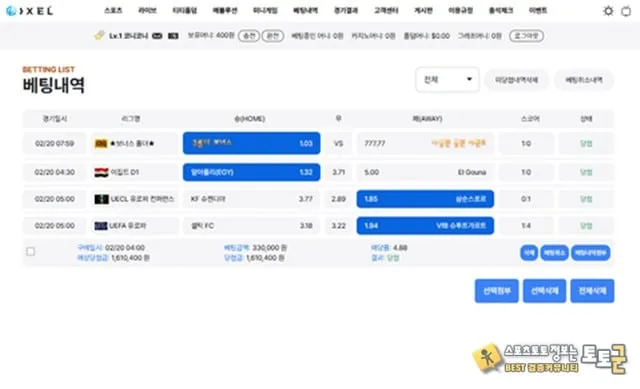The image size is (640, 389).
Task: Open the 라이브 menu
Action: tap(147, 11)
